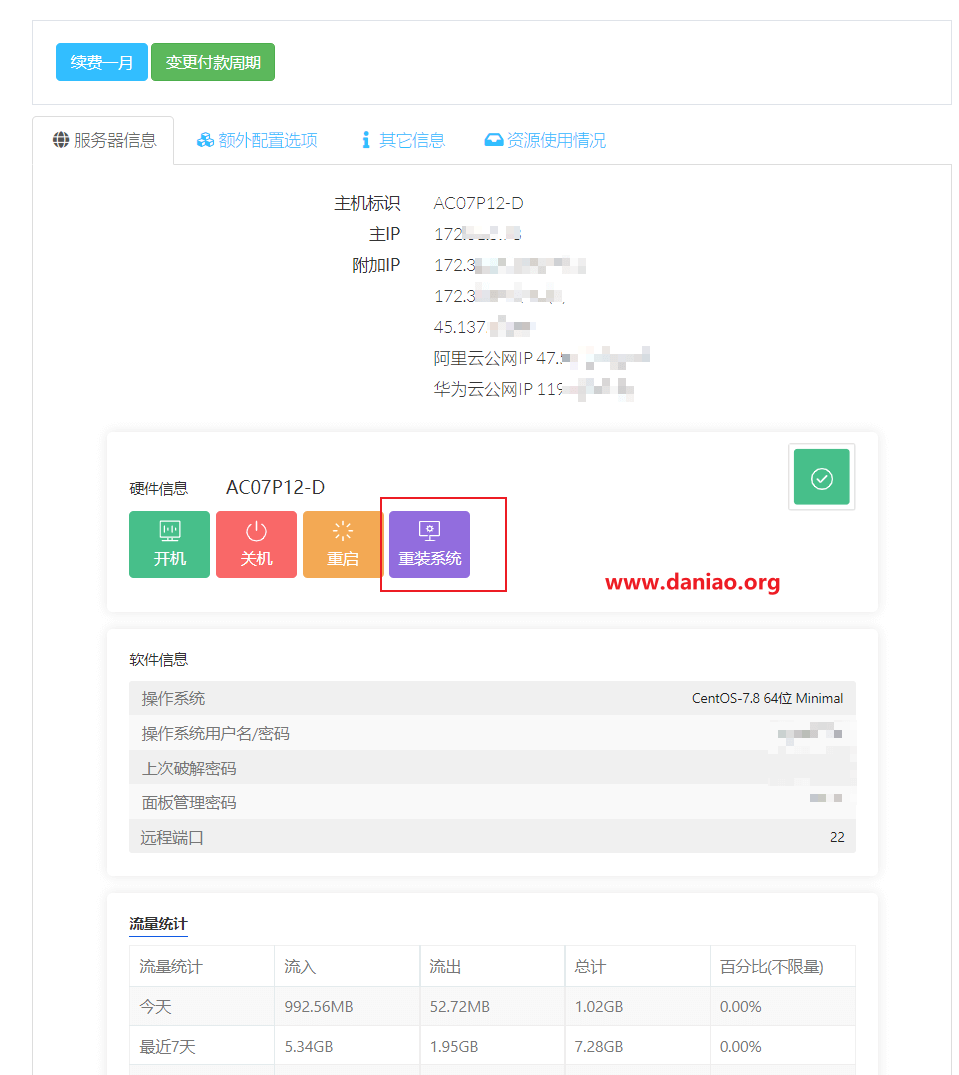Click the 百分比(不限量) column header
This screenshot has height=1075, width=959.
click(x=771, y=967)
